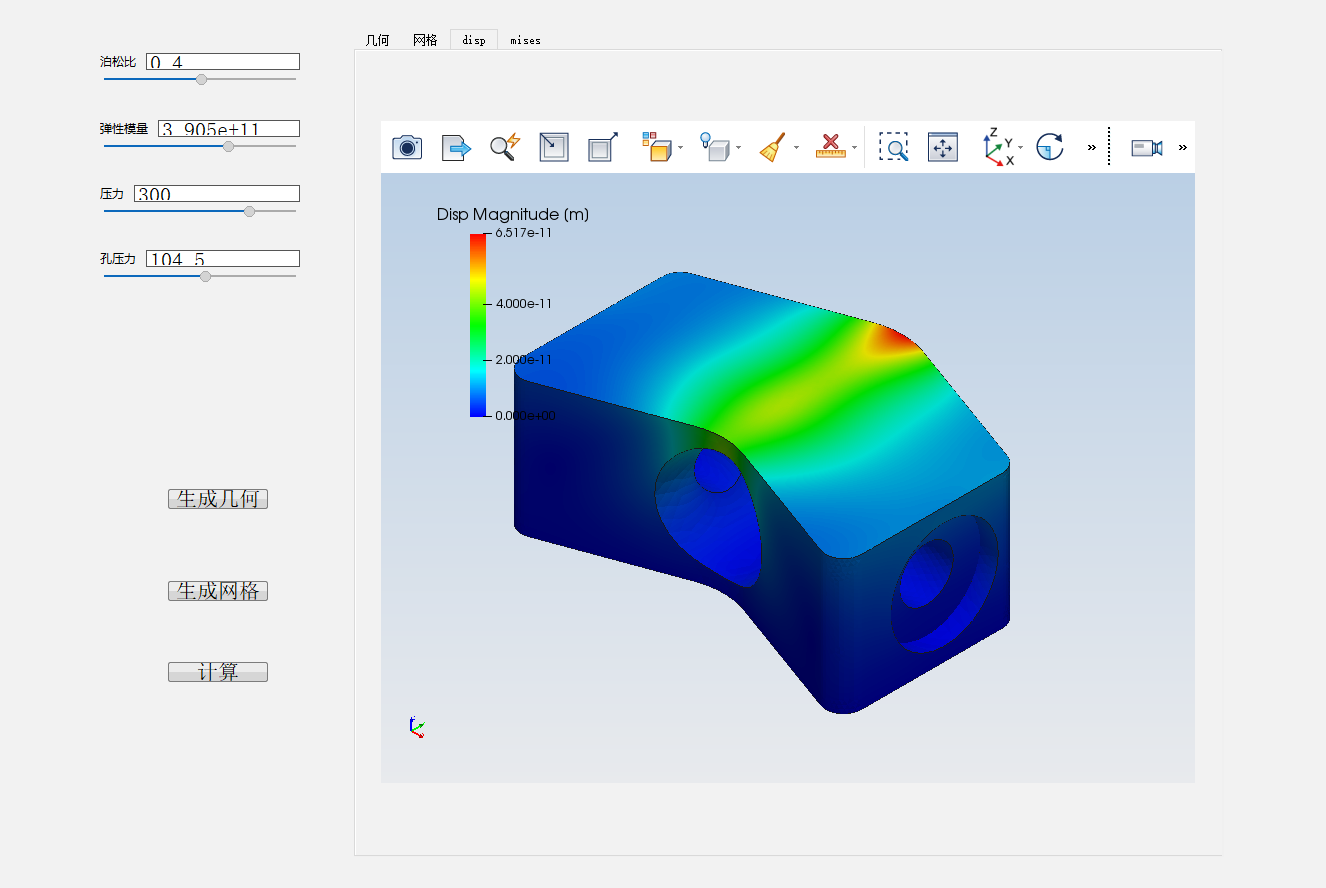
Task: Switch to the 几何 tab
Action: 378,40
